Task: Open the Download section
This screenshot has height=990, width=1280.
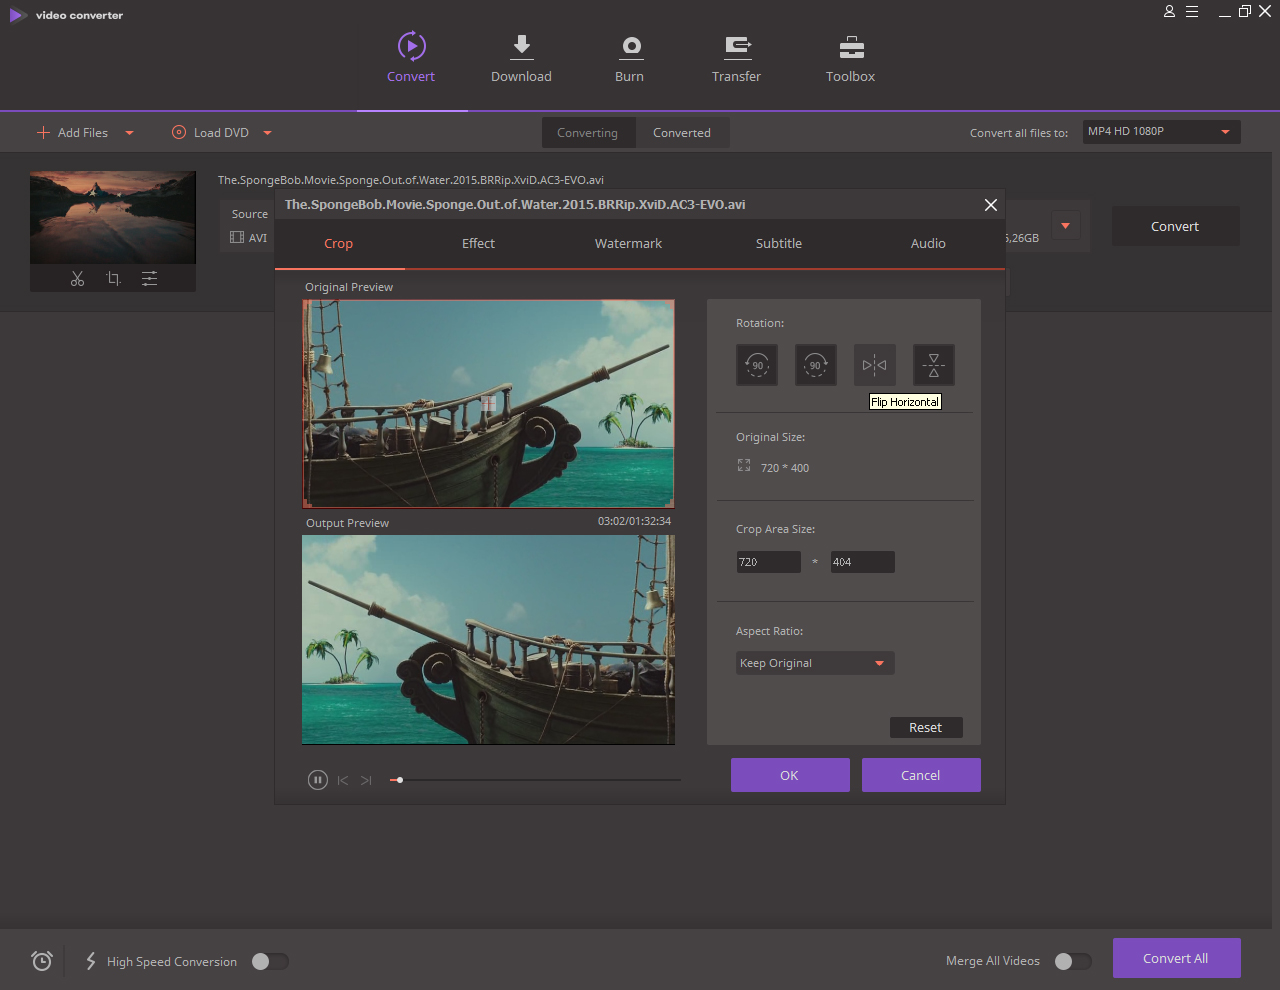Action: pyautogui.click(x=521, y=57)
